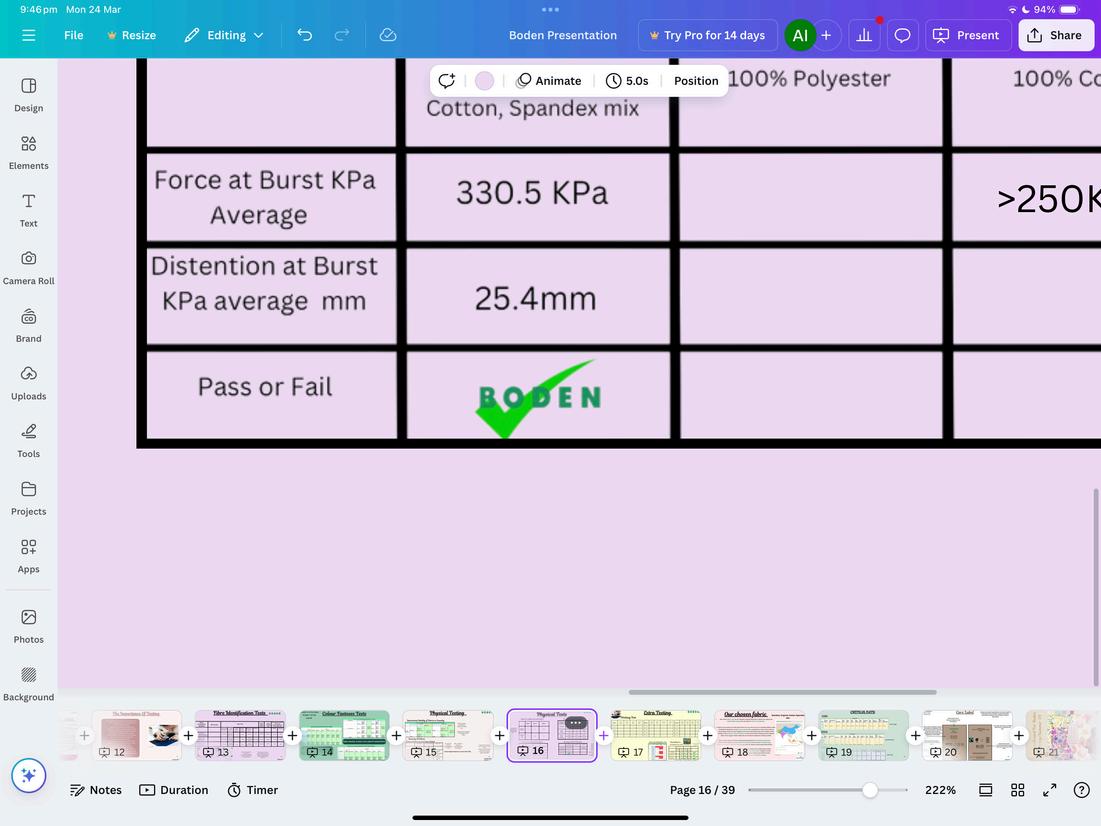Screen dimensions: 1101x826
Task: Edit the Boden Presentation title
Action: (x=562, y=35)
